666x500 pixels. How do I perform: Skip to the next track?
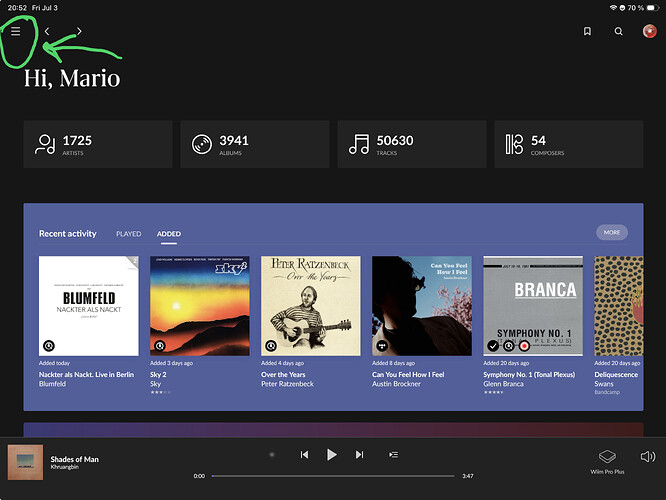point(359,455)
